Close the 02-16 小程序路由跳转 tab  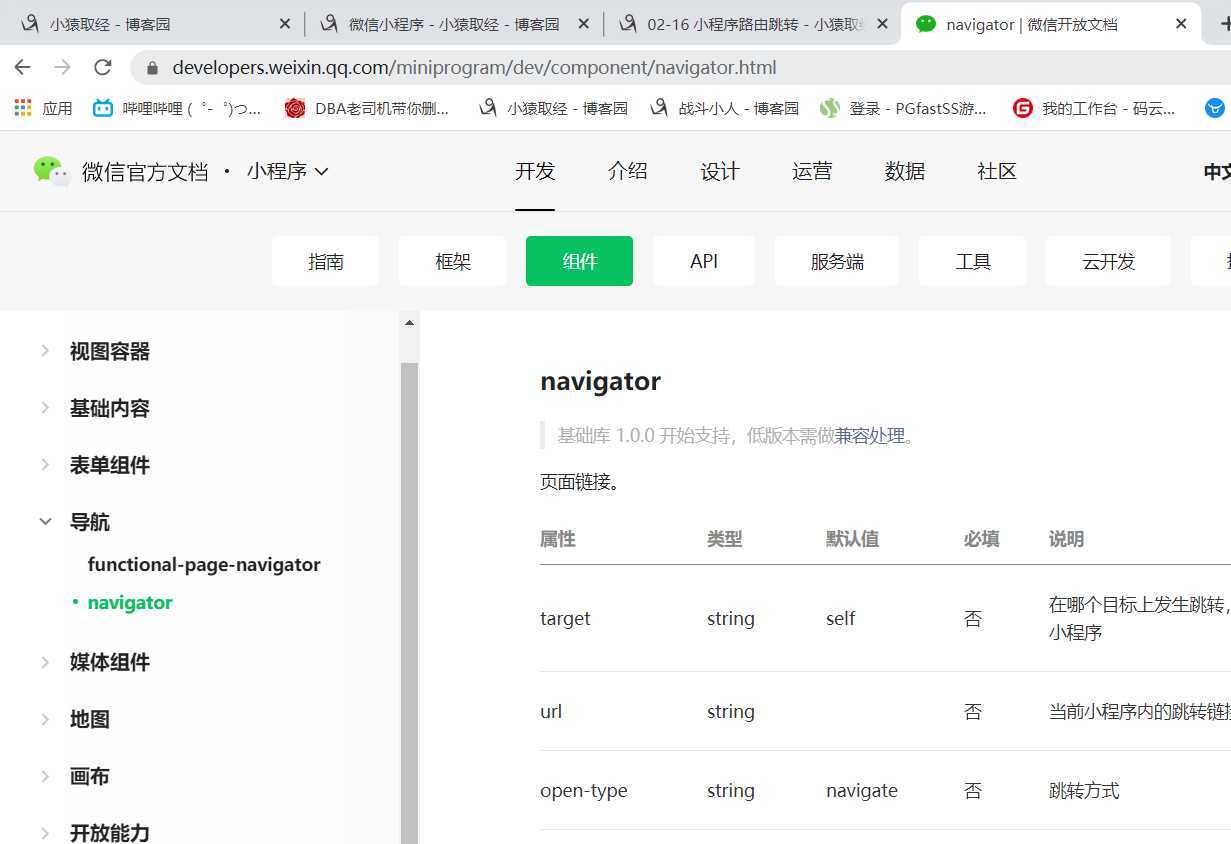coord(883,24)
